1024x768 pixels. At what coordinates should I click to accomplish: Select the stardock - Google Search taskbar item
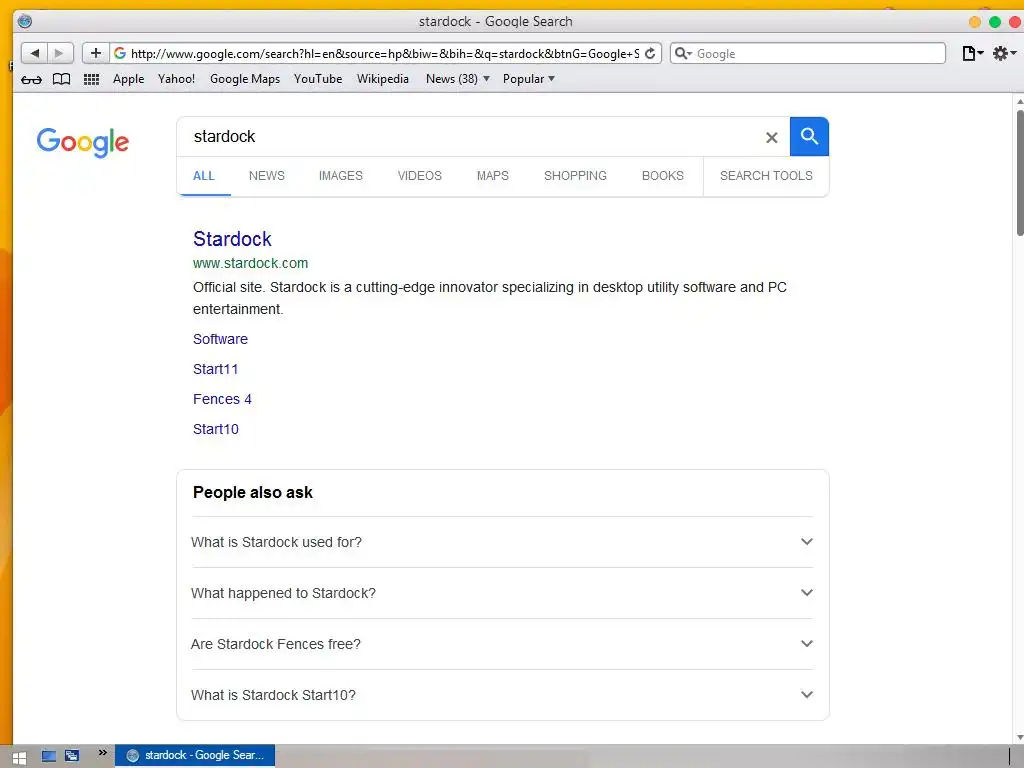click(195, 756)
